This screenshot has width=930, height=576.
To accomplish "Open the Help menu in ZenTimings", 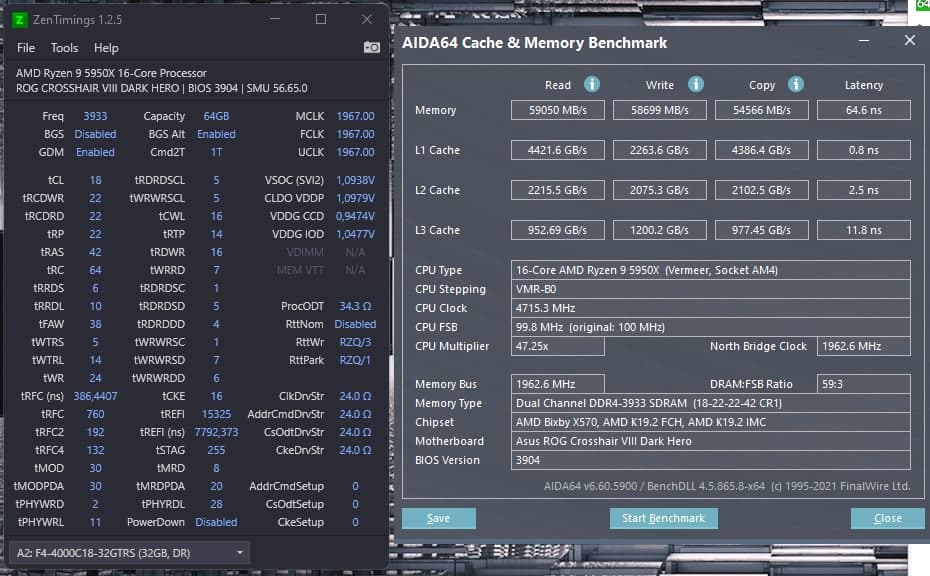I will [x=106, y=48].
